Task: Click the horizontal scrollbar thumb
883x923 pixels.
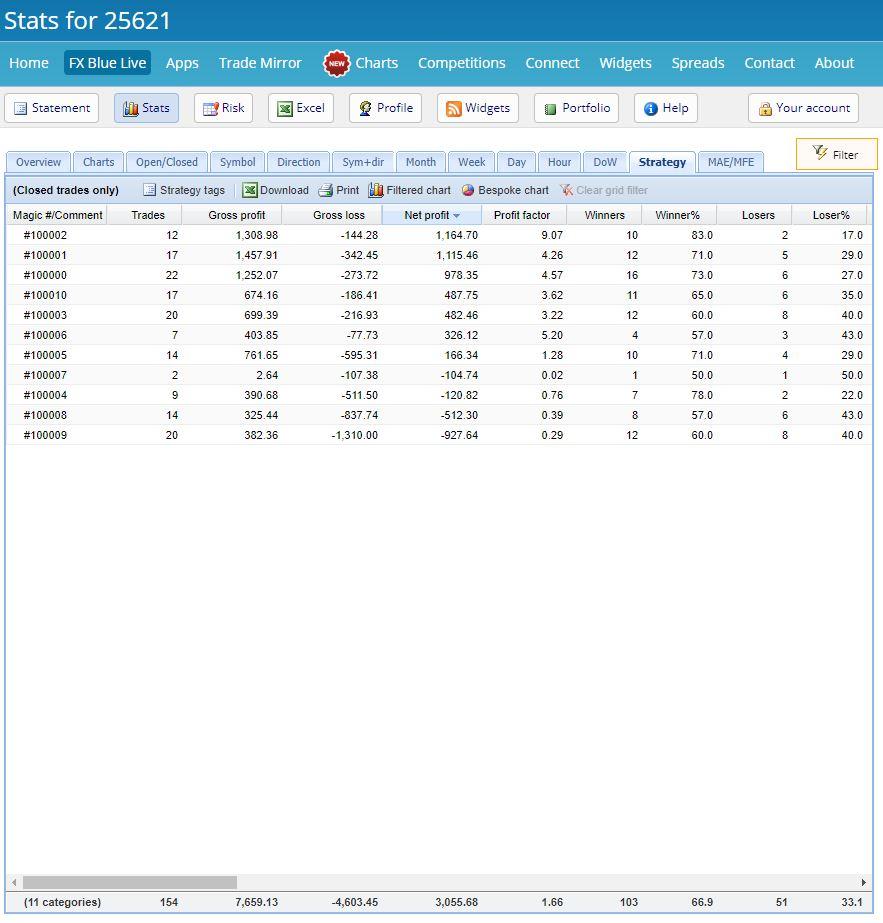Action: pyautogui.click(x=130, y=882)
